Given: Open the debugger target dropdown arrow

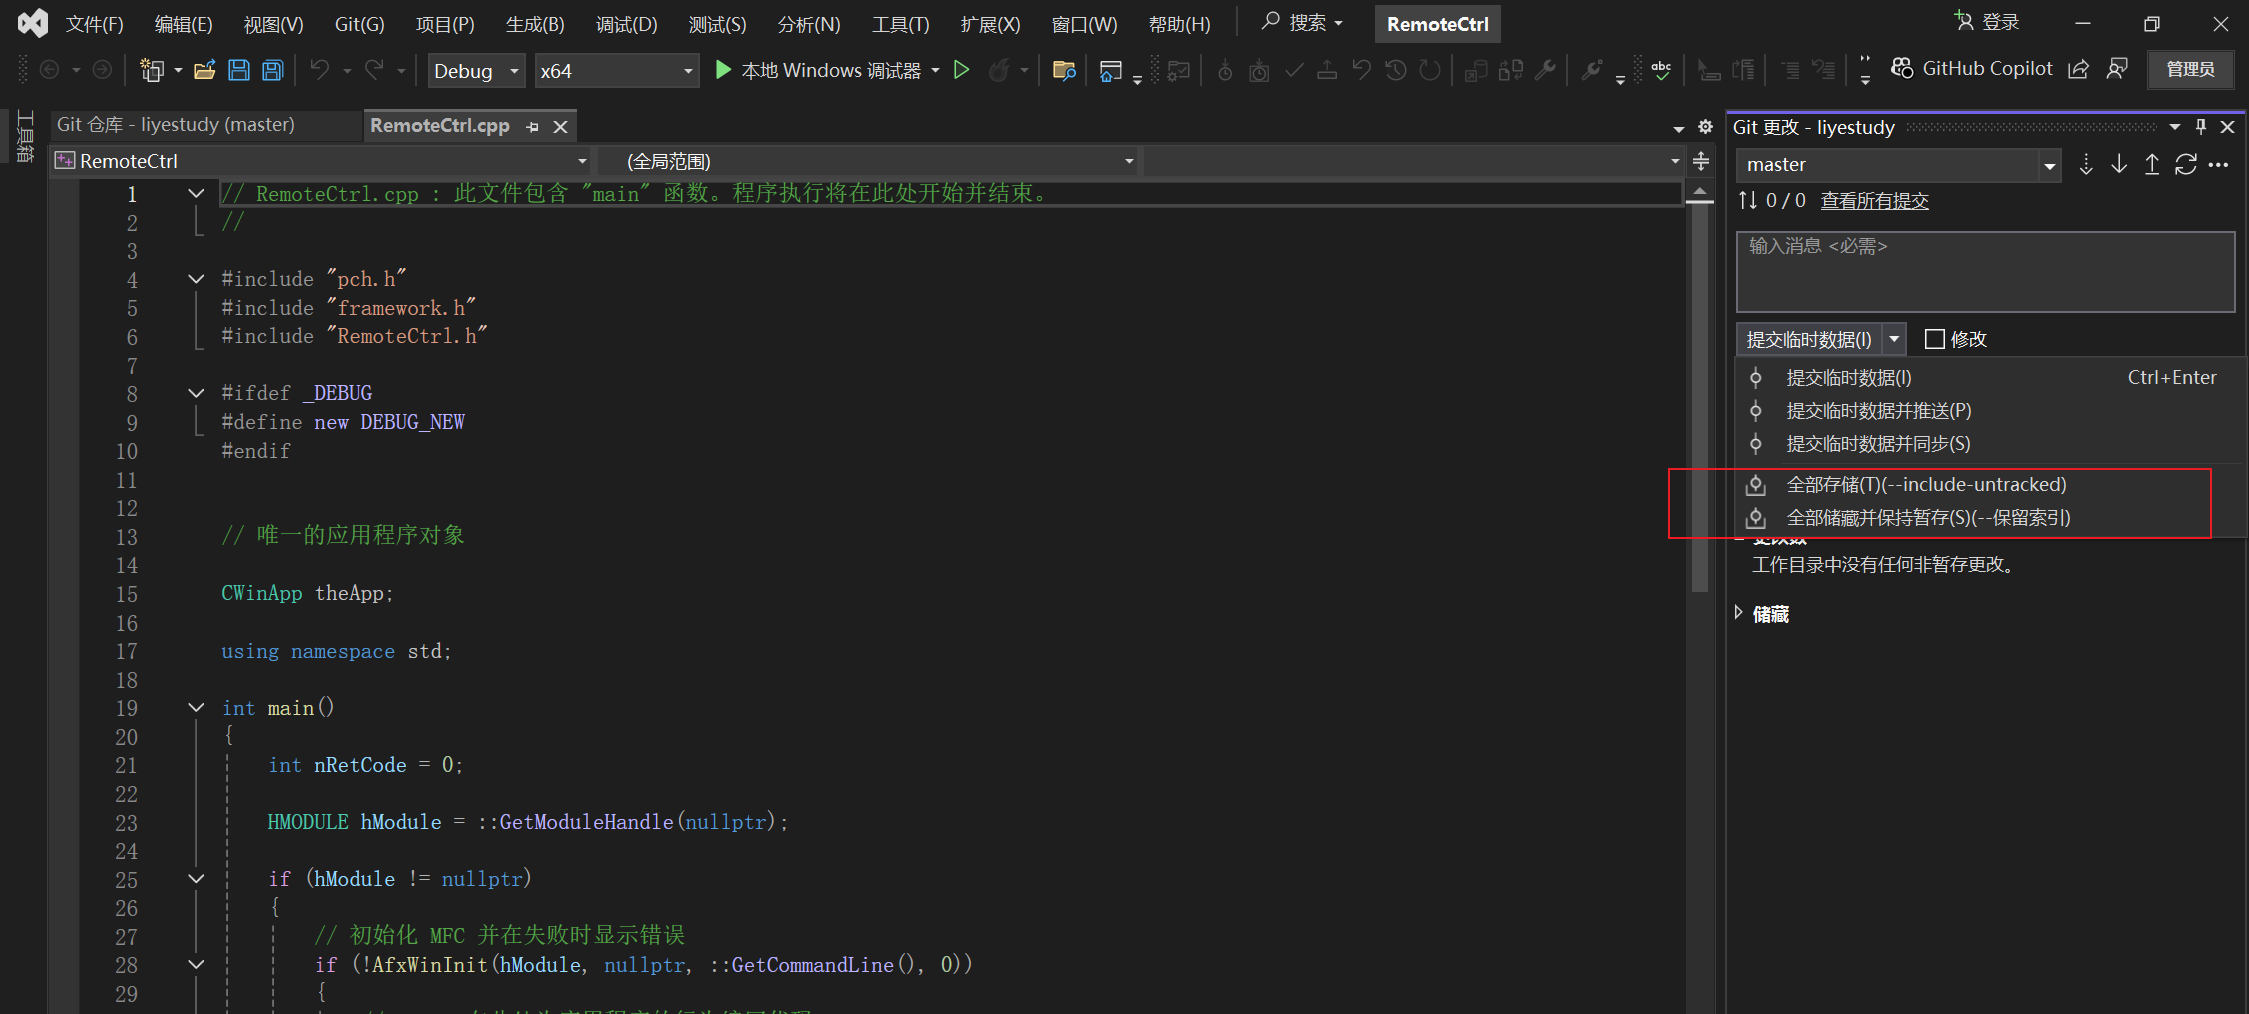Looking at the screenshot, I should tap(935, 70).
